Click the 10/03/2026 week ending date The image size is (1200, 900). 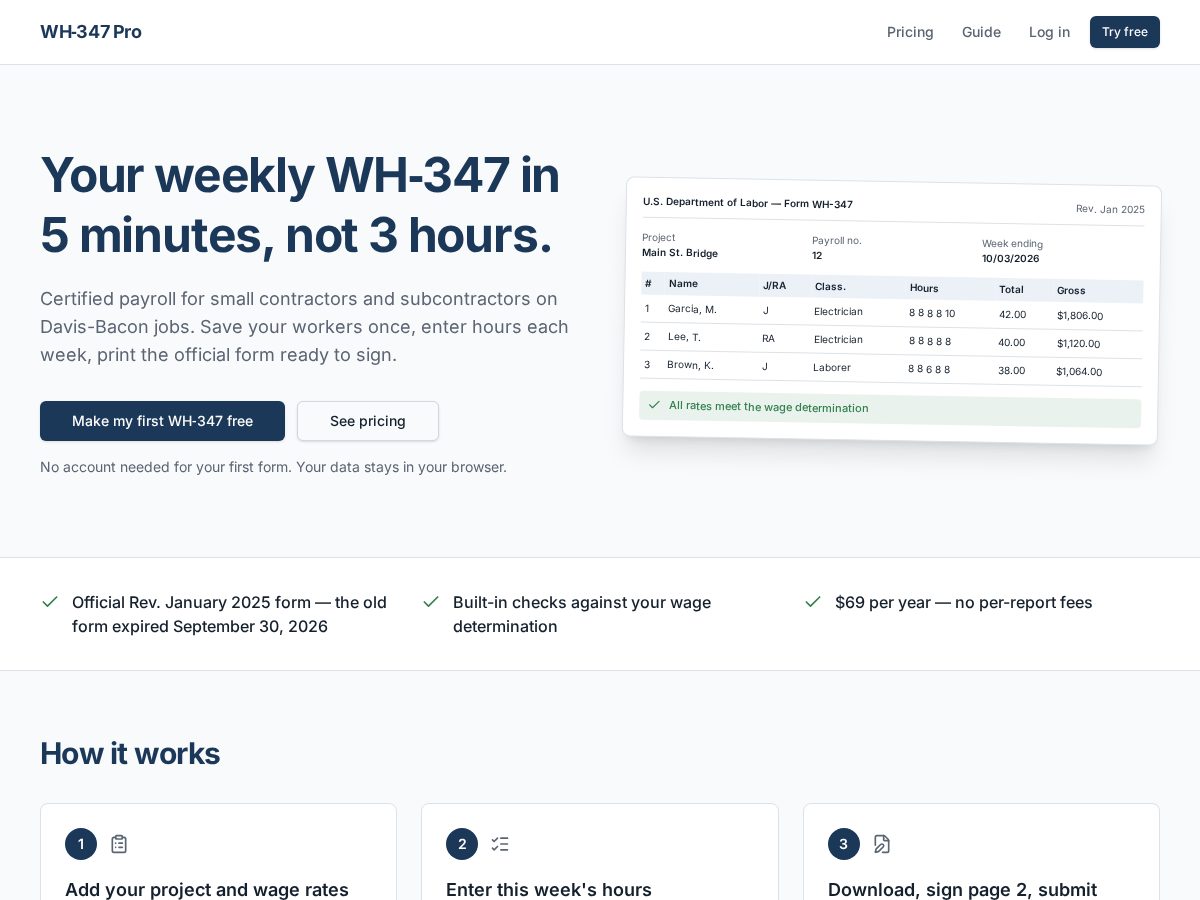[1011, 258]
